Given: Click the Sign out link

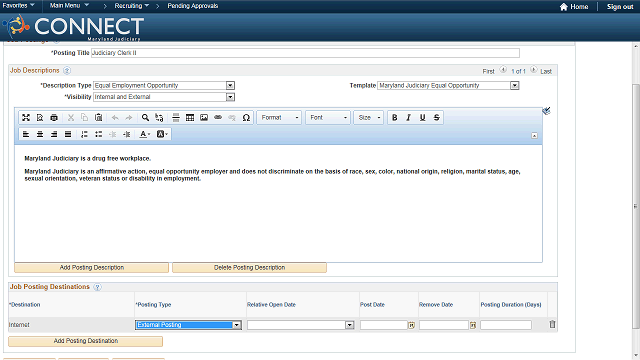Looking at the screenshot, I should pos(620,7).
